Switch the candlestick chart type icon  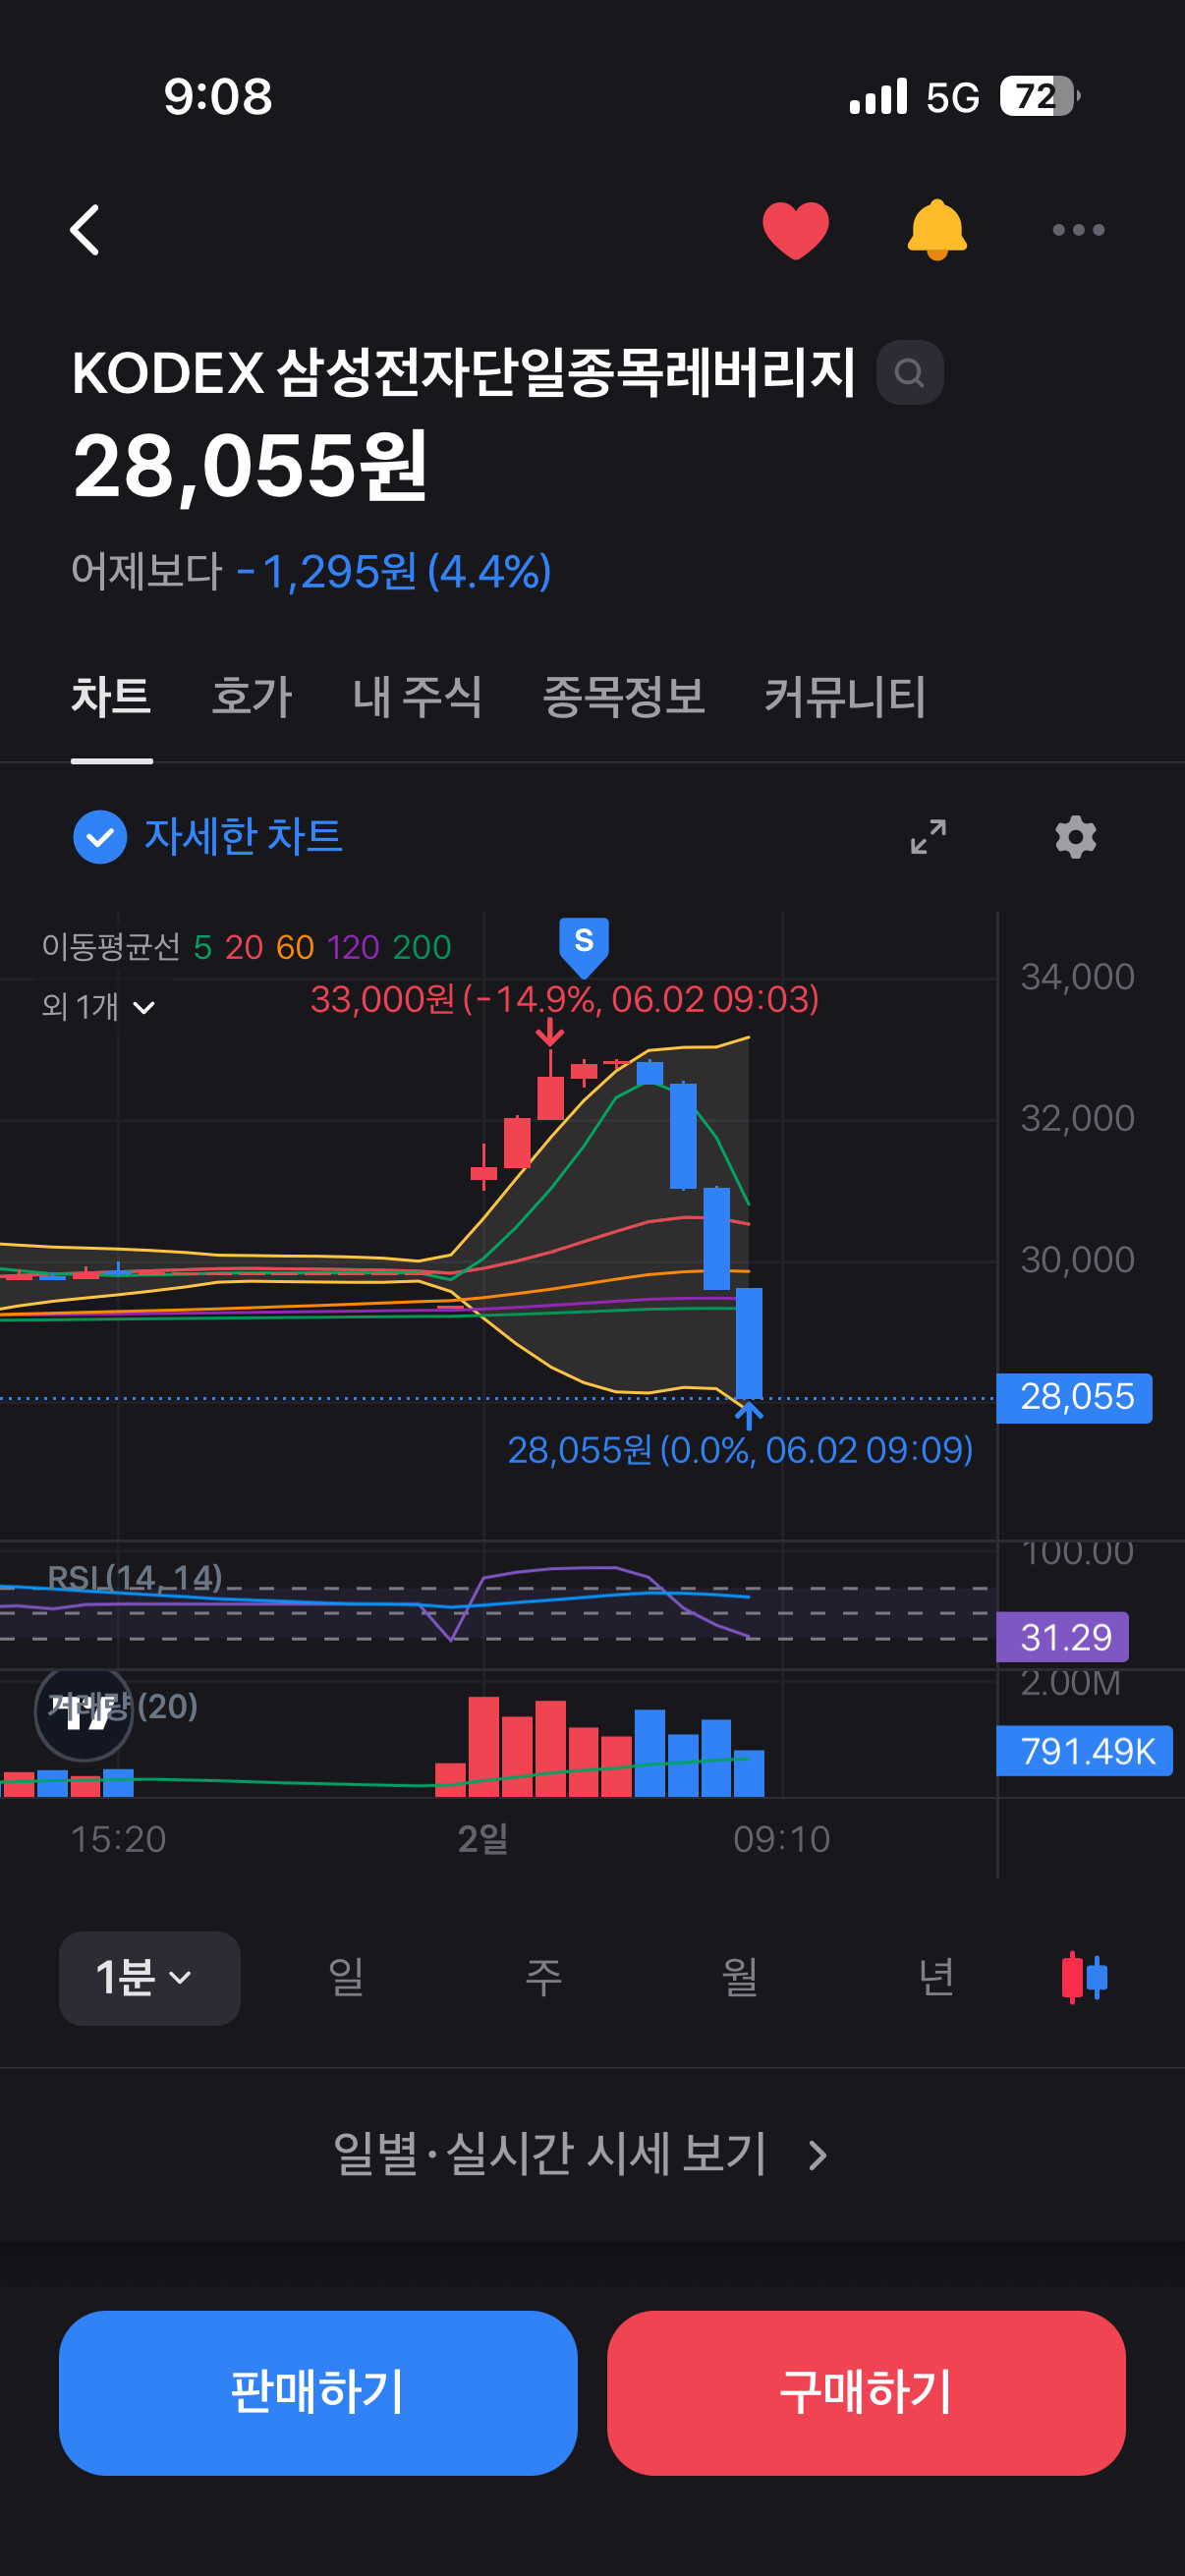(x=1084, y=1977)
